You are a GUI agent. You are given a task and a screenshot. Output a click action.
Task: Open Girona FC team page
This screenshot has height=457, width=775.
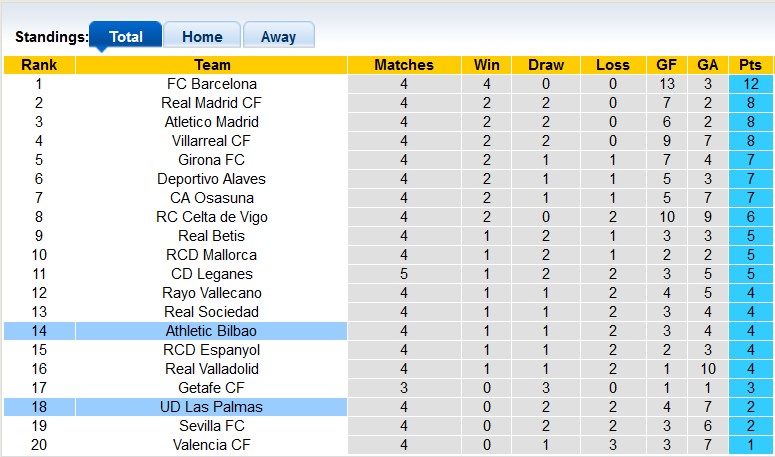212,160
